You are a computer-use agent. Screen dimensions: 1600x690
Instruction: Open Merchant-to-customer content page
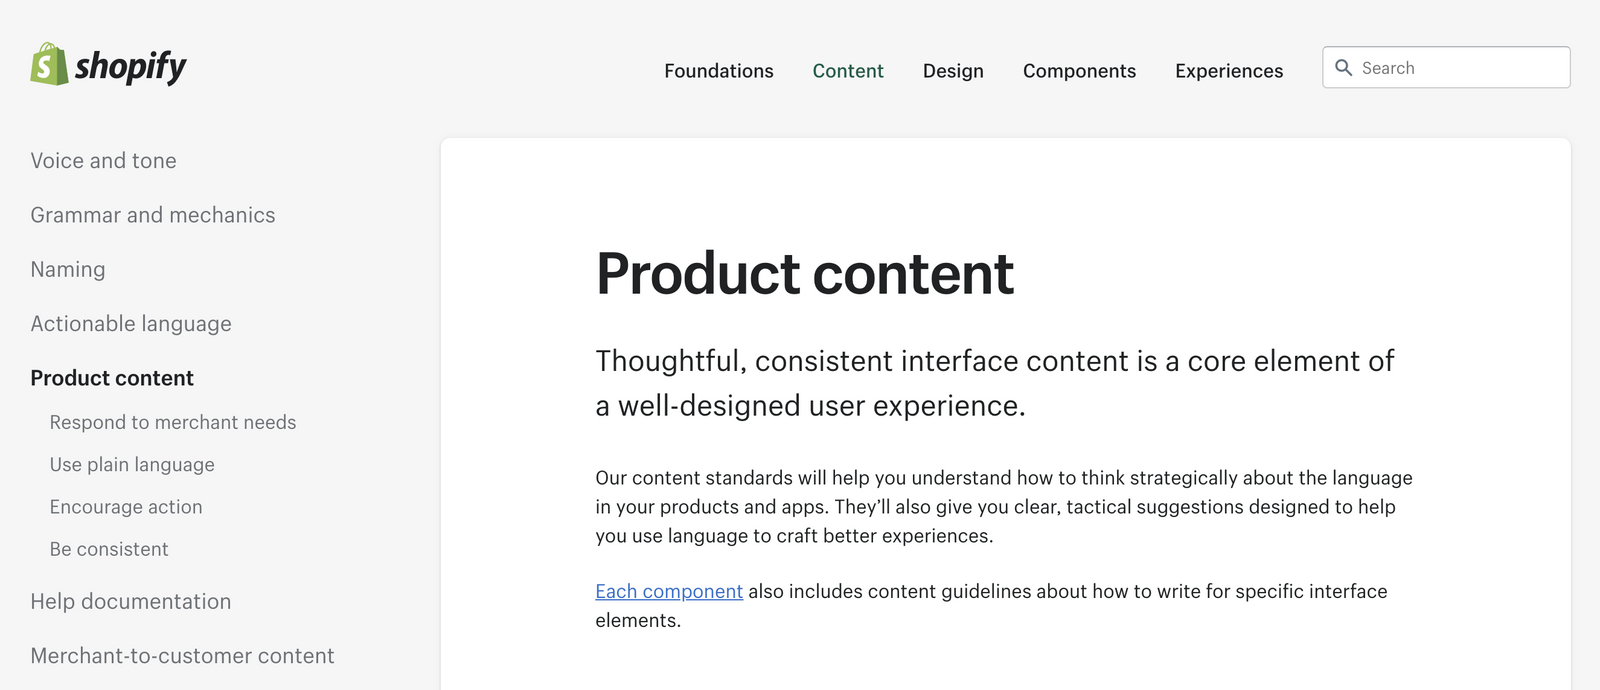(182, 656)
